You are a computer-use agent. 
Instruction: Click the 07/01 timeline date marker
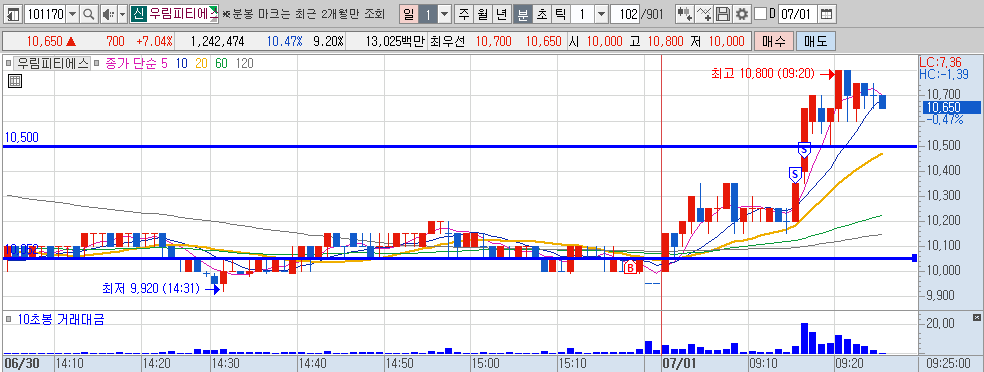(x=680, y=363)
